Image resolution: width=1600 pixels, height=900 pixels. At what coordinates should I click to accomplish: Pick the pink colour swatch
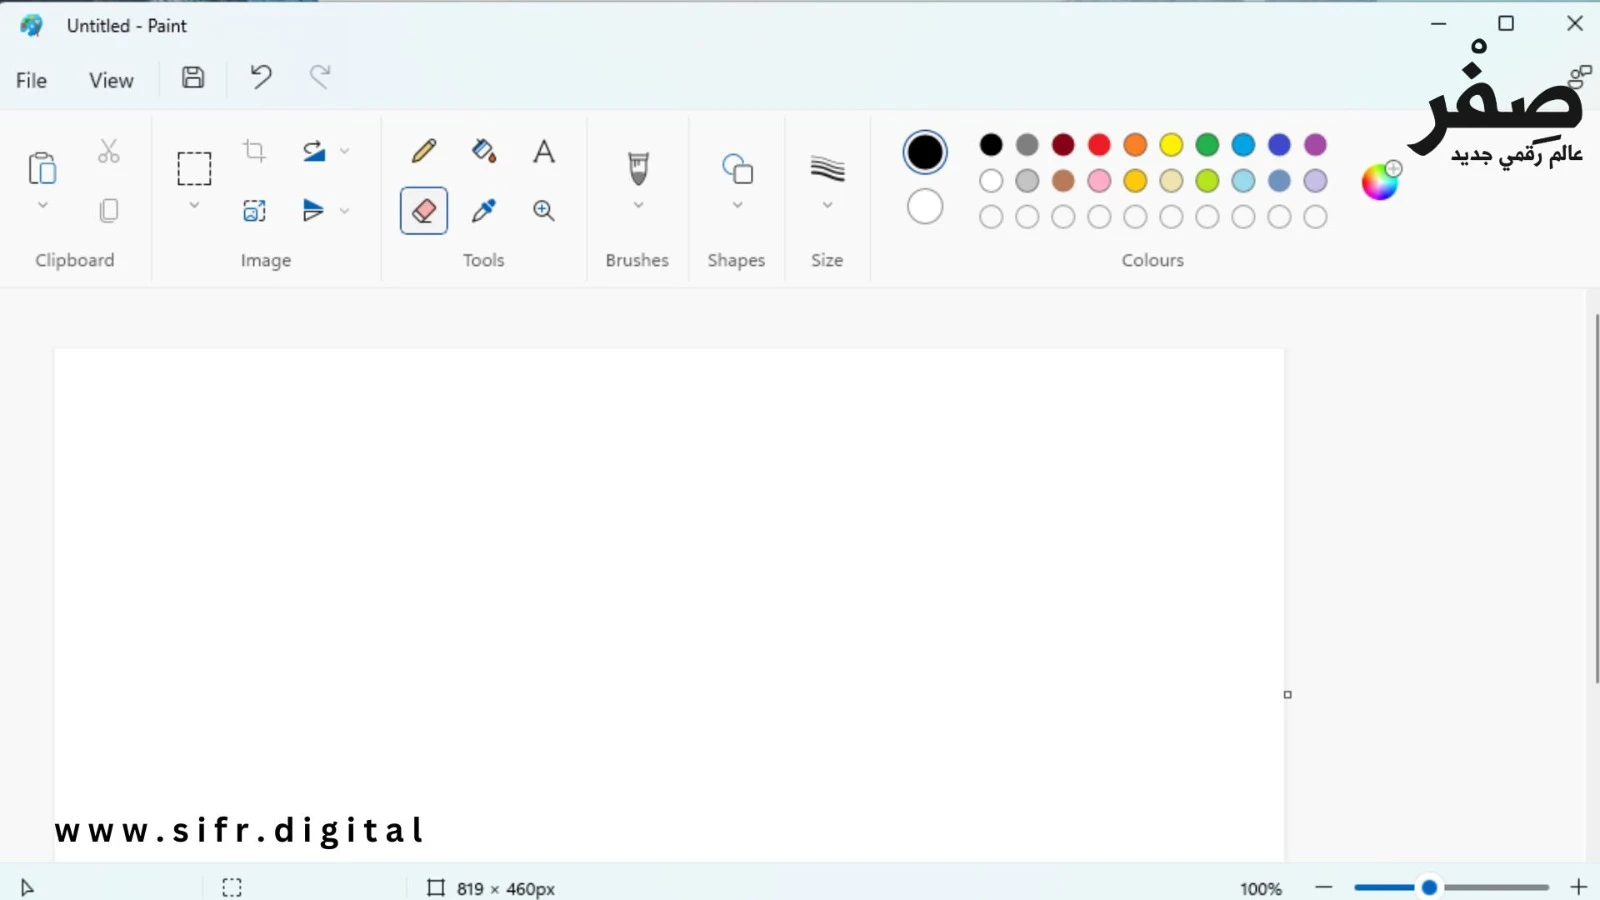click(x=1099, y=181)
